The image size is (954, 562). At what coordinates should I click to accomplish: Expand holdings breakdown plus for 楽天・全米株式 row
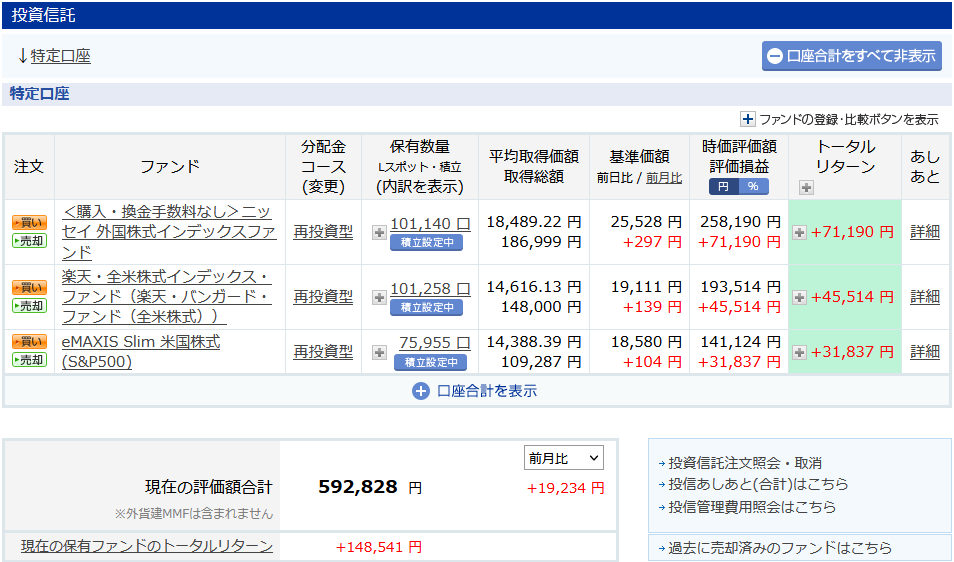tap(379, 297)
